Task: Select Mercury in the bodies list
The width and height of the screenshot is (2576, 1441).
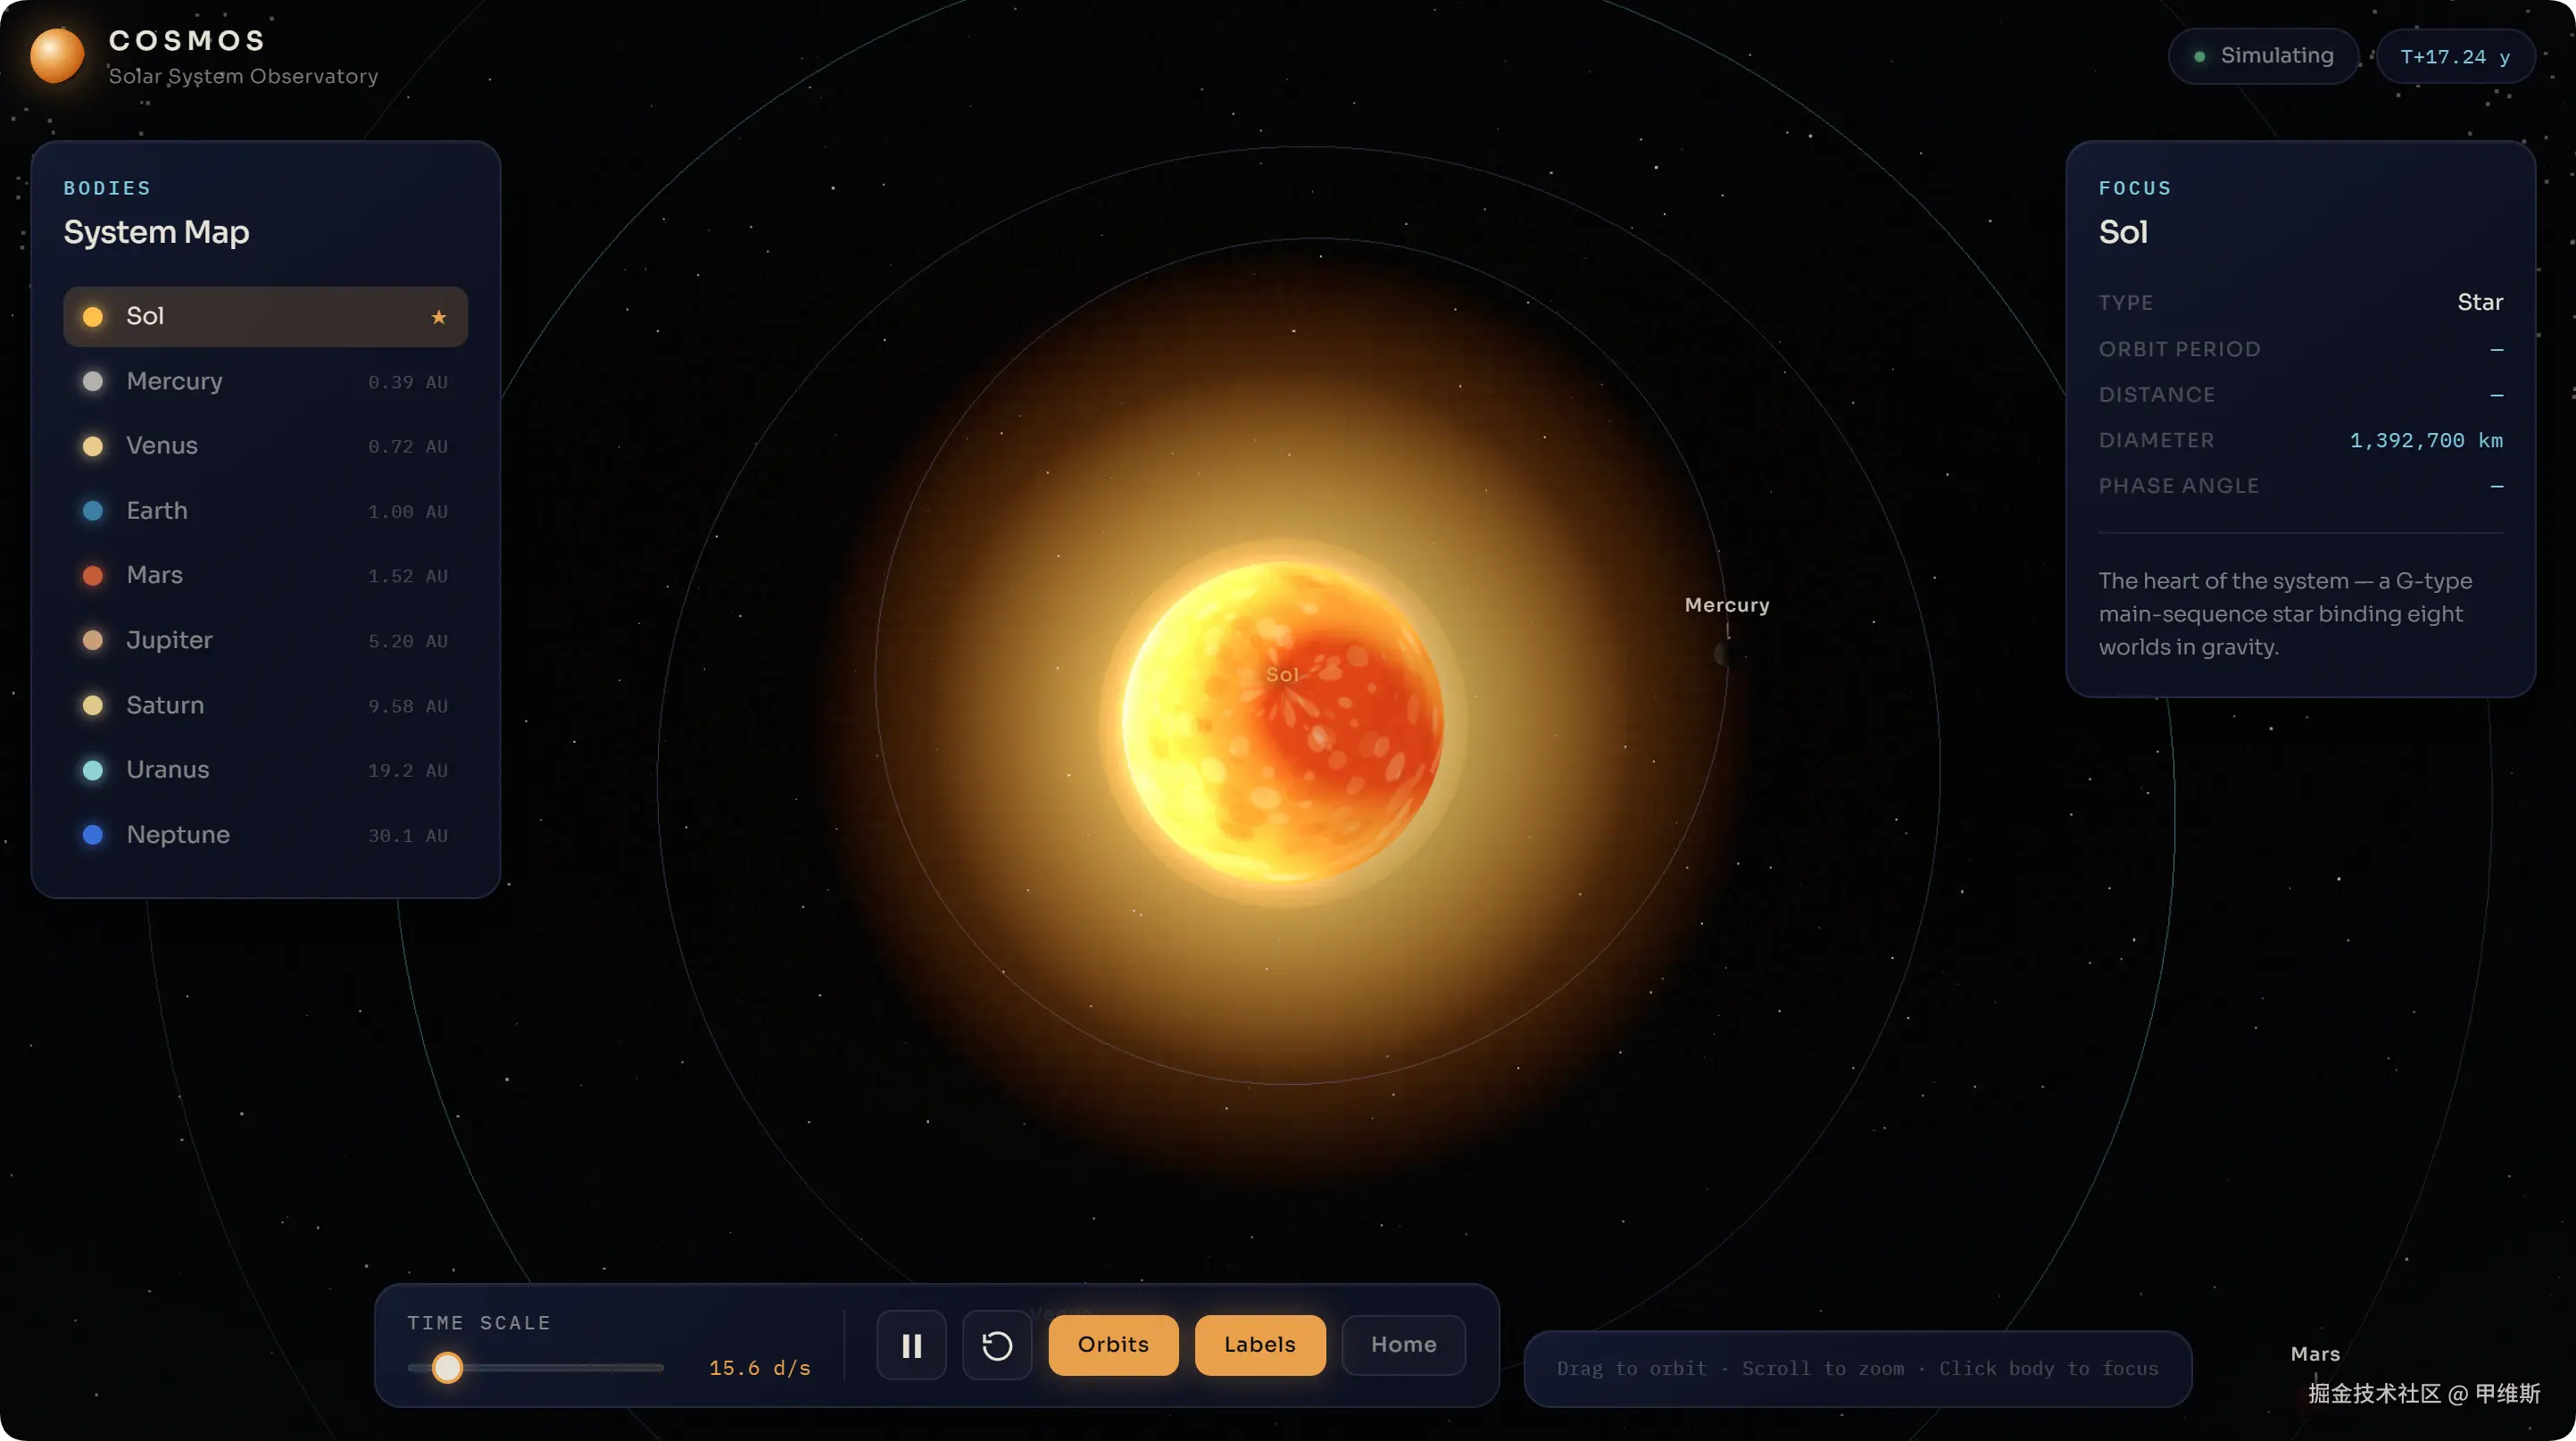Action: (x=265, y=381)
